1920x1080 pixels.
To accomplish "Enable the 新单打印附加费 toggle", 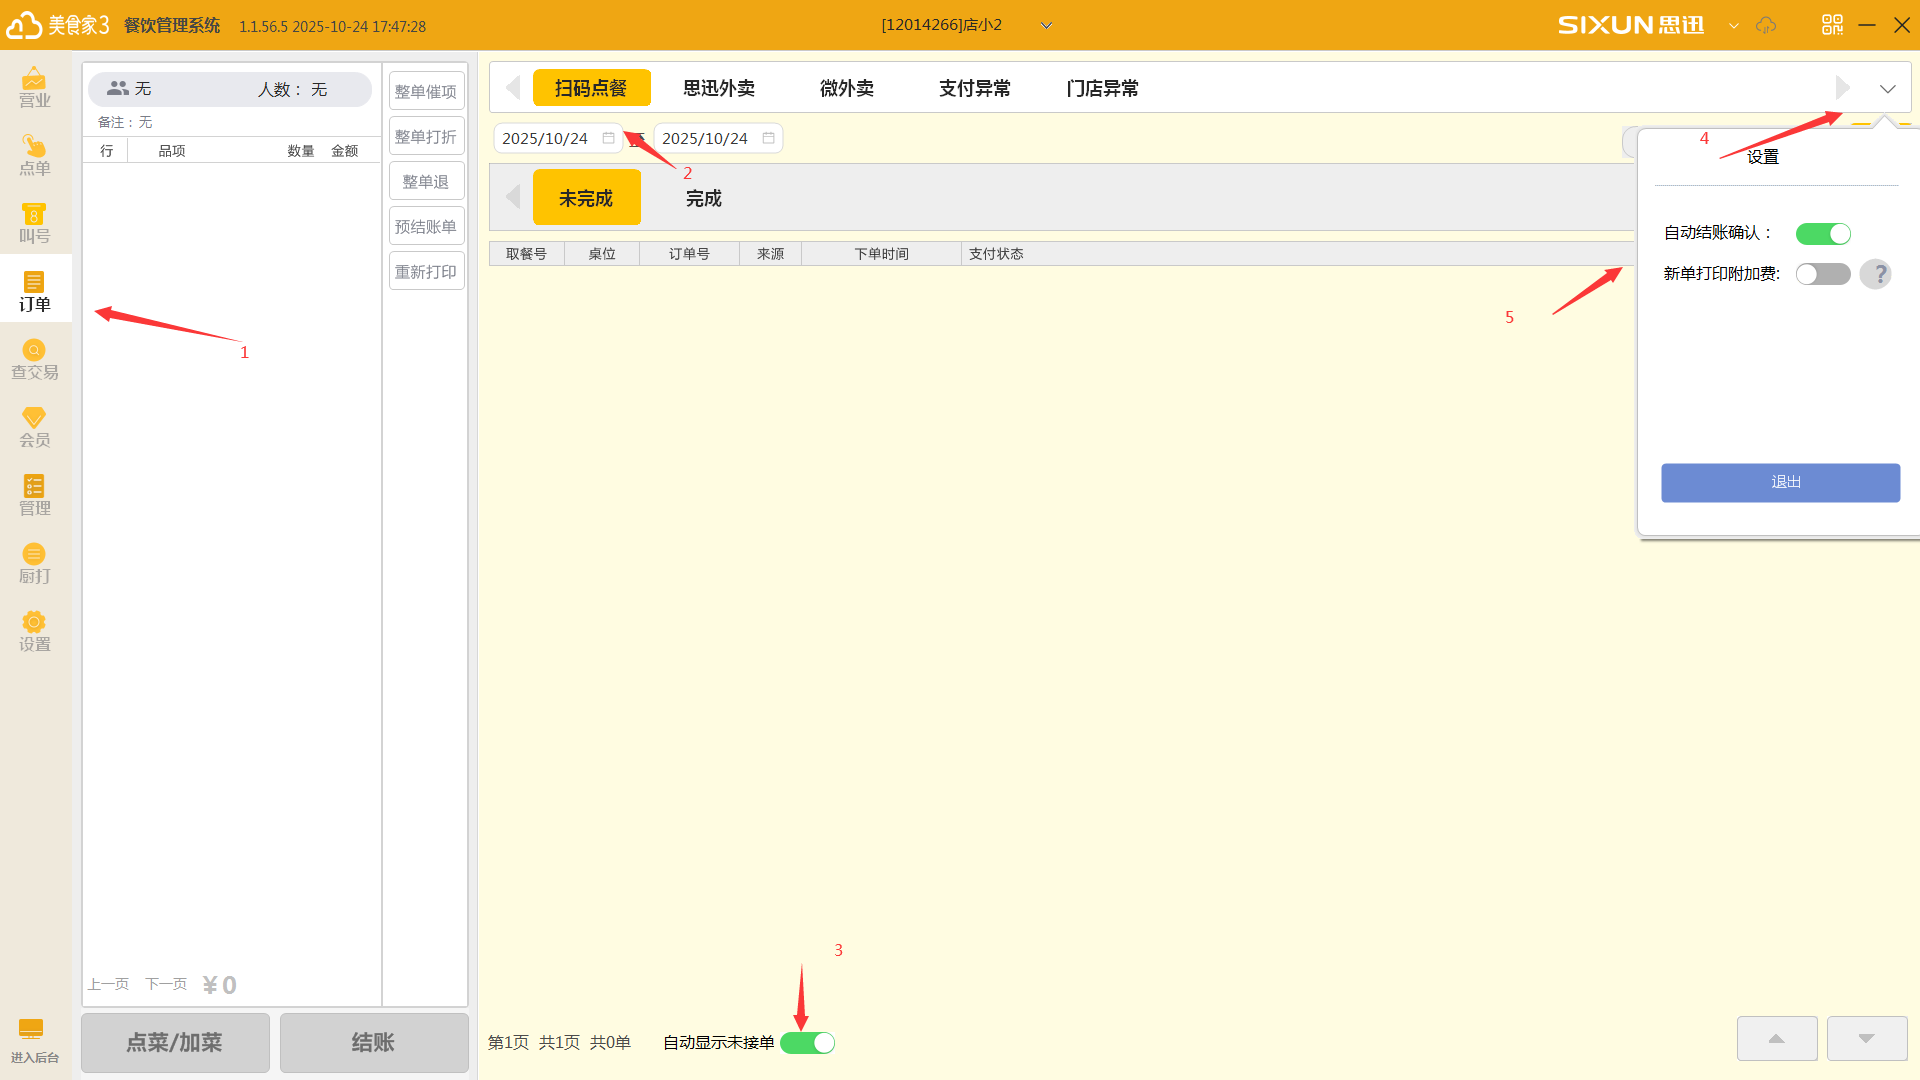I will pos(1823,274).
